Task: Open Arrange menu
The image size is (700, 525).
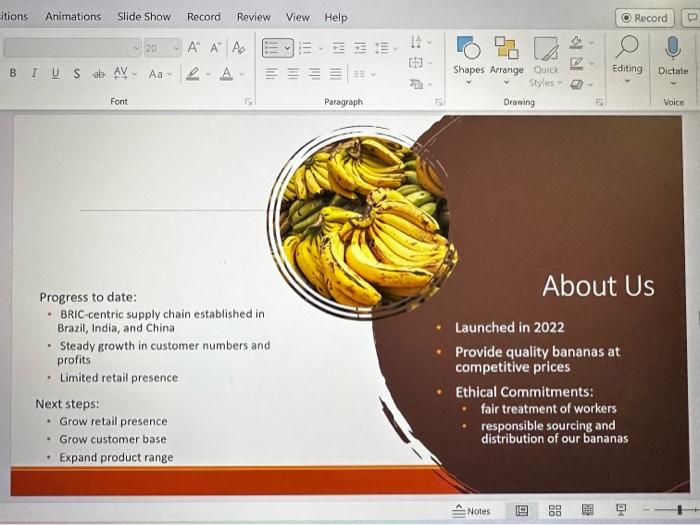Action: pos(506,60)
